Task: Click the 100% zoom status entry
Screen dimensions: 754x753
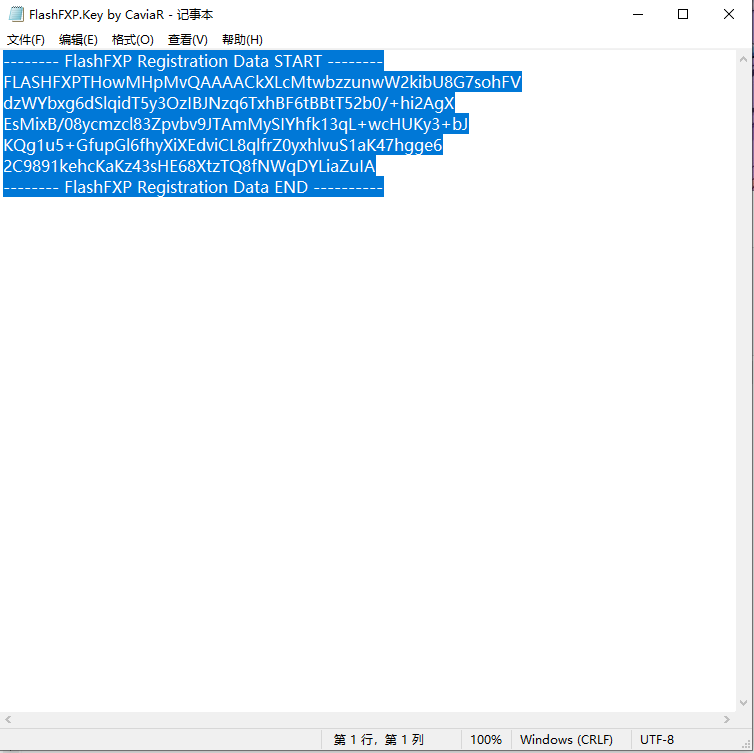Action: point(486,740)
